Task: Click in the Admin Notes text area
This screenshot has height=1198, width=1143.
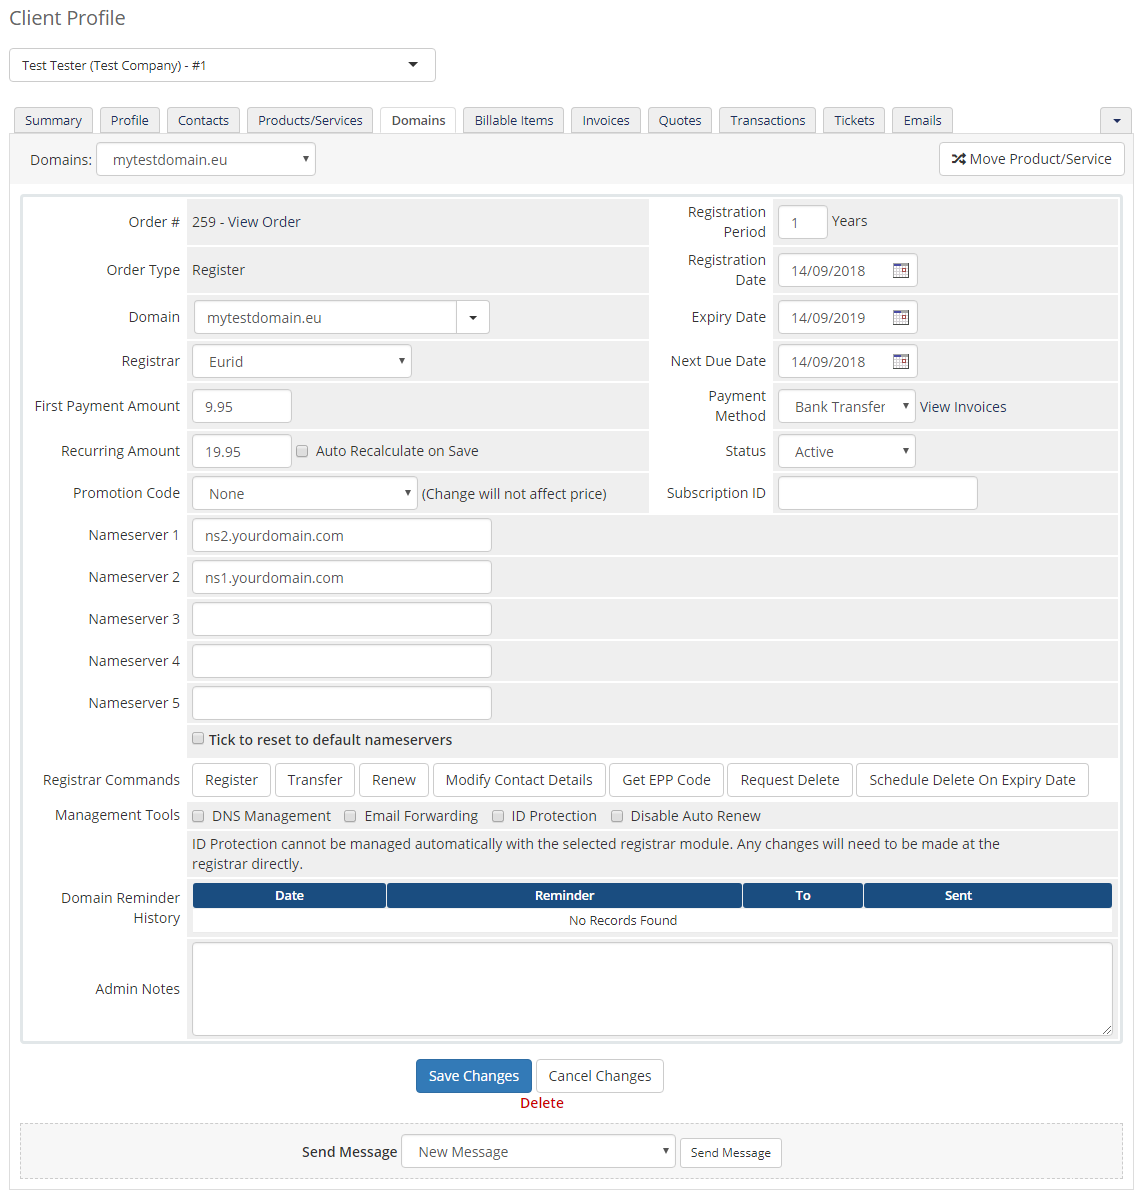Action: click(651, 988)
